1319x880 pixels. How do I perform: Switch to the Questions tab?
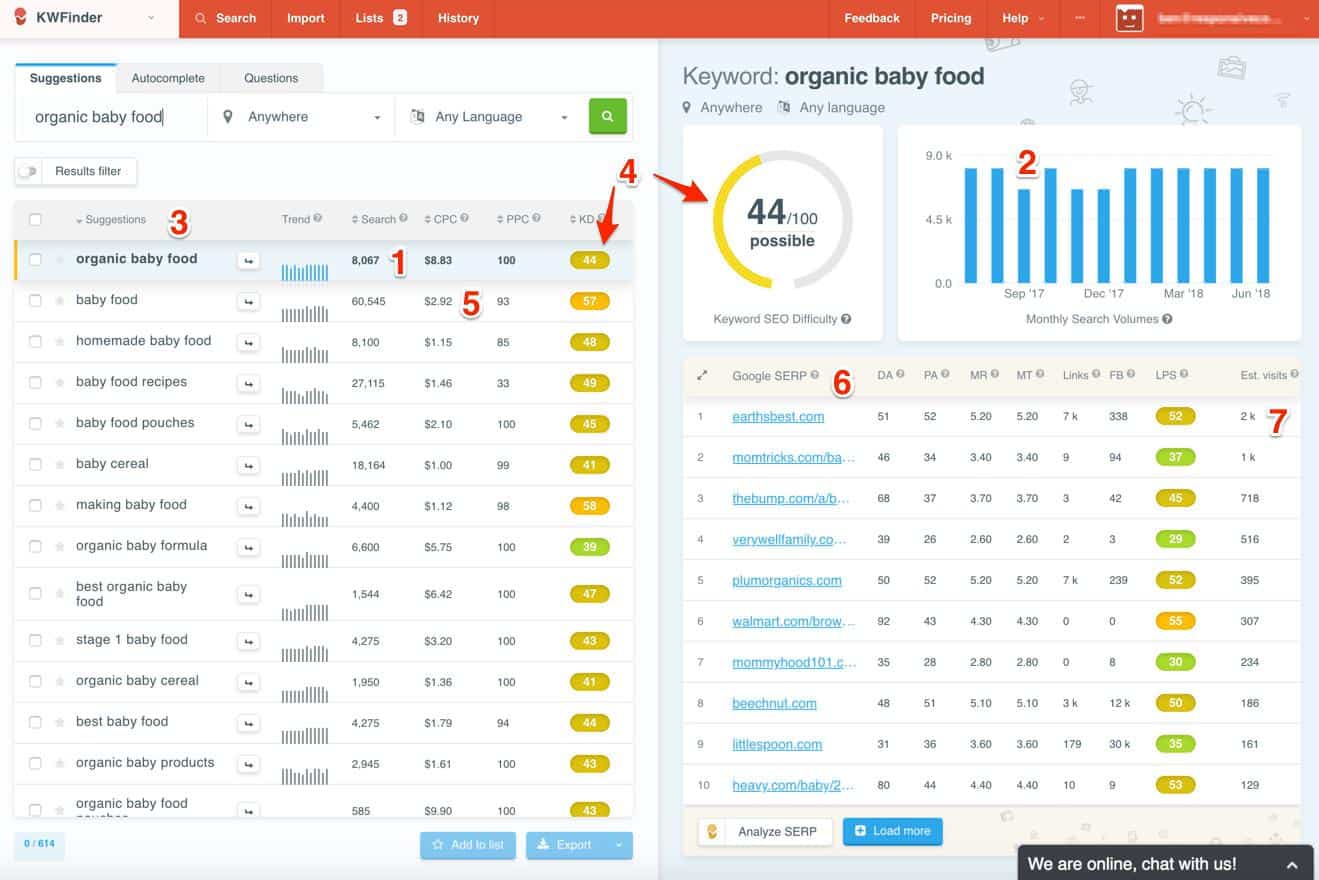point(271,78)
